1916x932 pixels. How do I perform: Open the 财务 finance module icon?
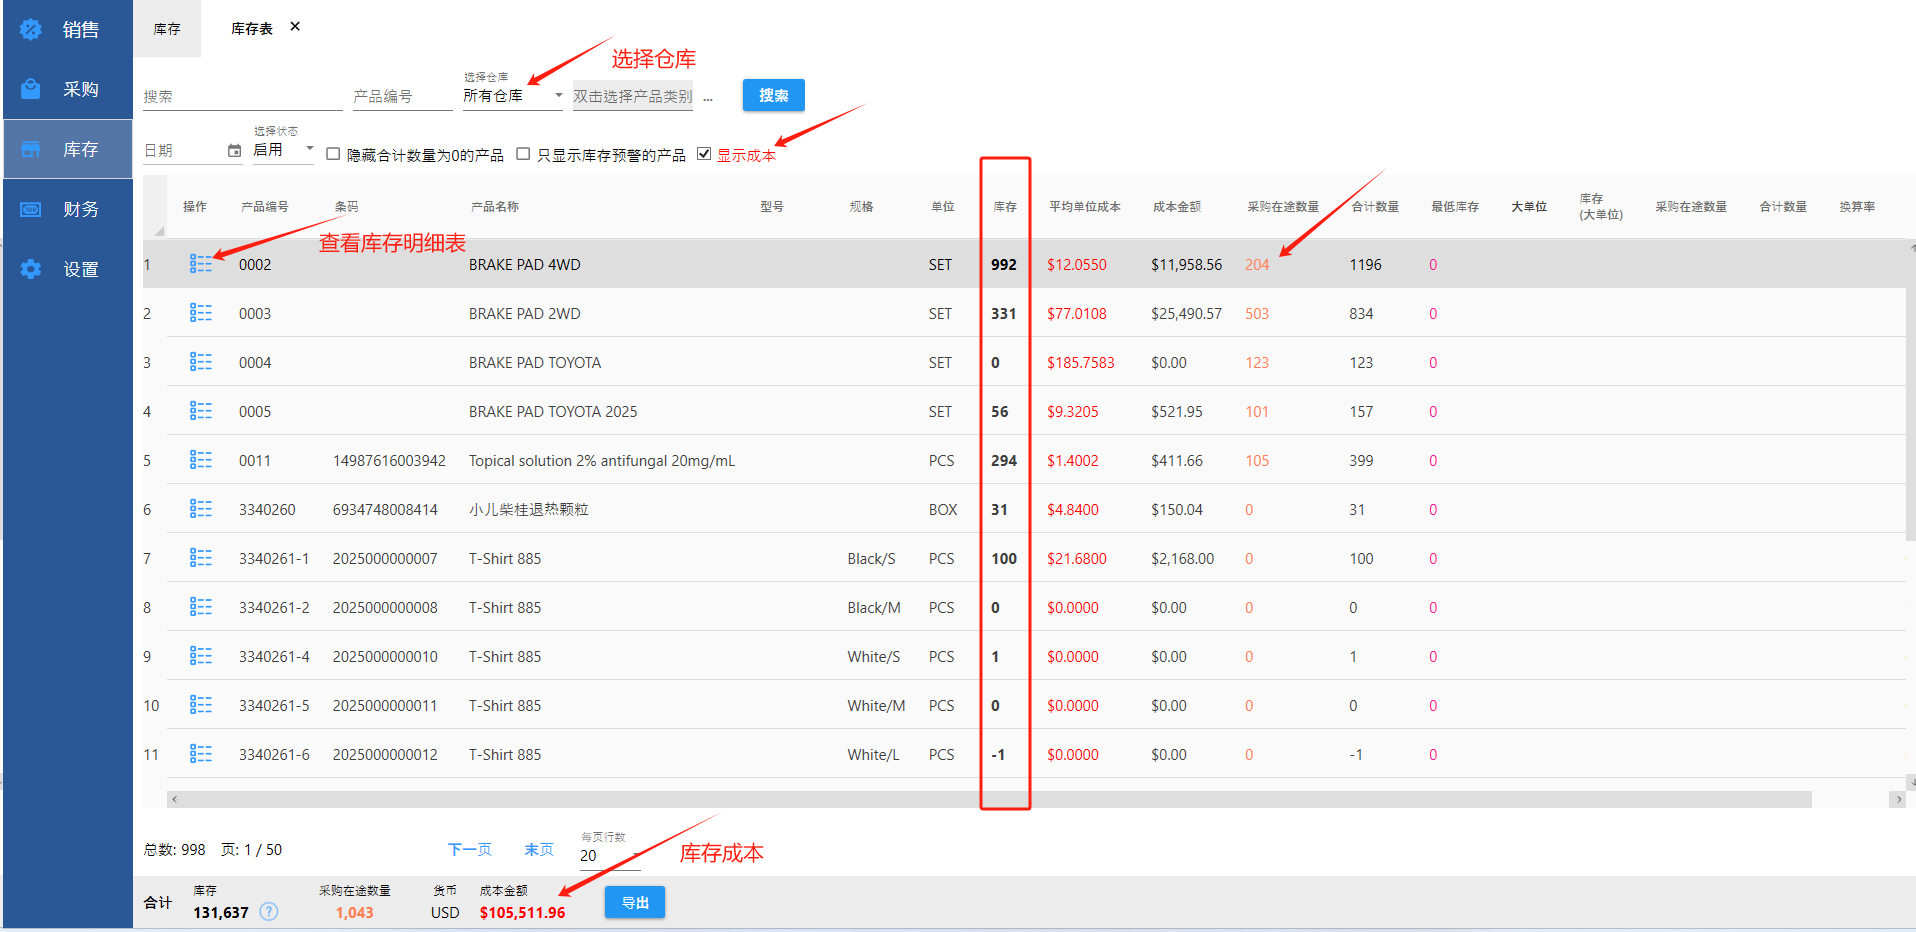coord(31,210)
